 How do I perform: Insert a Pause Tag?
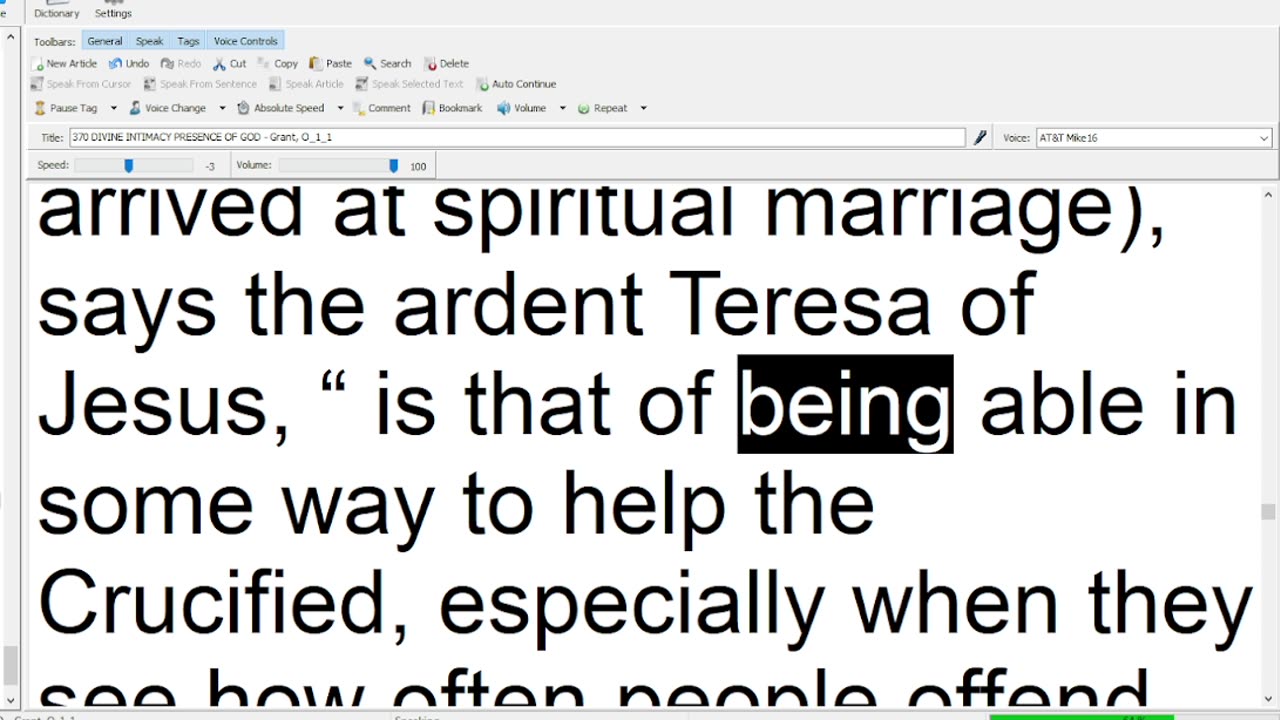coord(66,108)
